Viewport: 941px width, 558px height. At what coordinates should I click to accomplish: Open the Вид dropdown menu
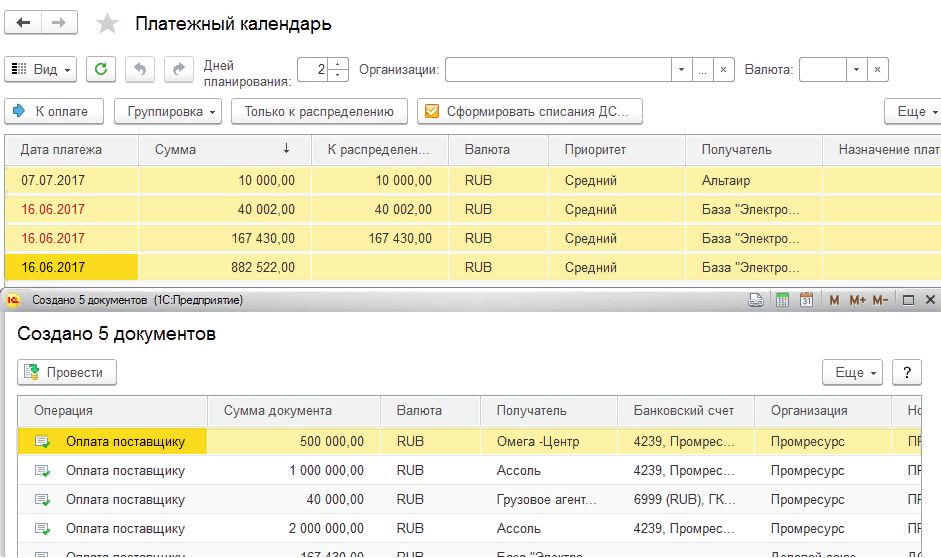pyautogui.click(x=41, y=69)
